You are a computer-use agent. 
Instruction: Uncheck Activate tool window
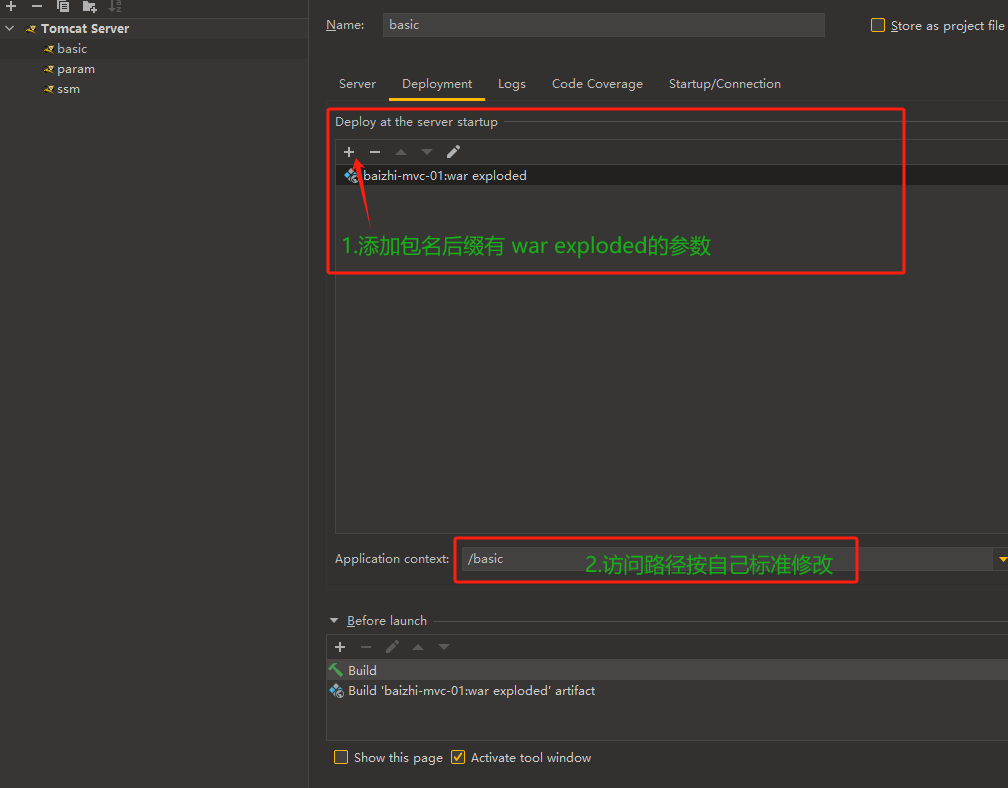(458, 757)
